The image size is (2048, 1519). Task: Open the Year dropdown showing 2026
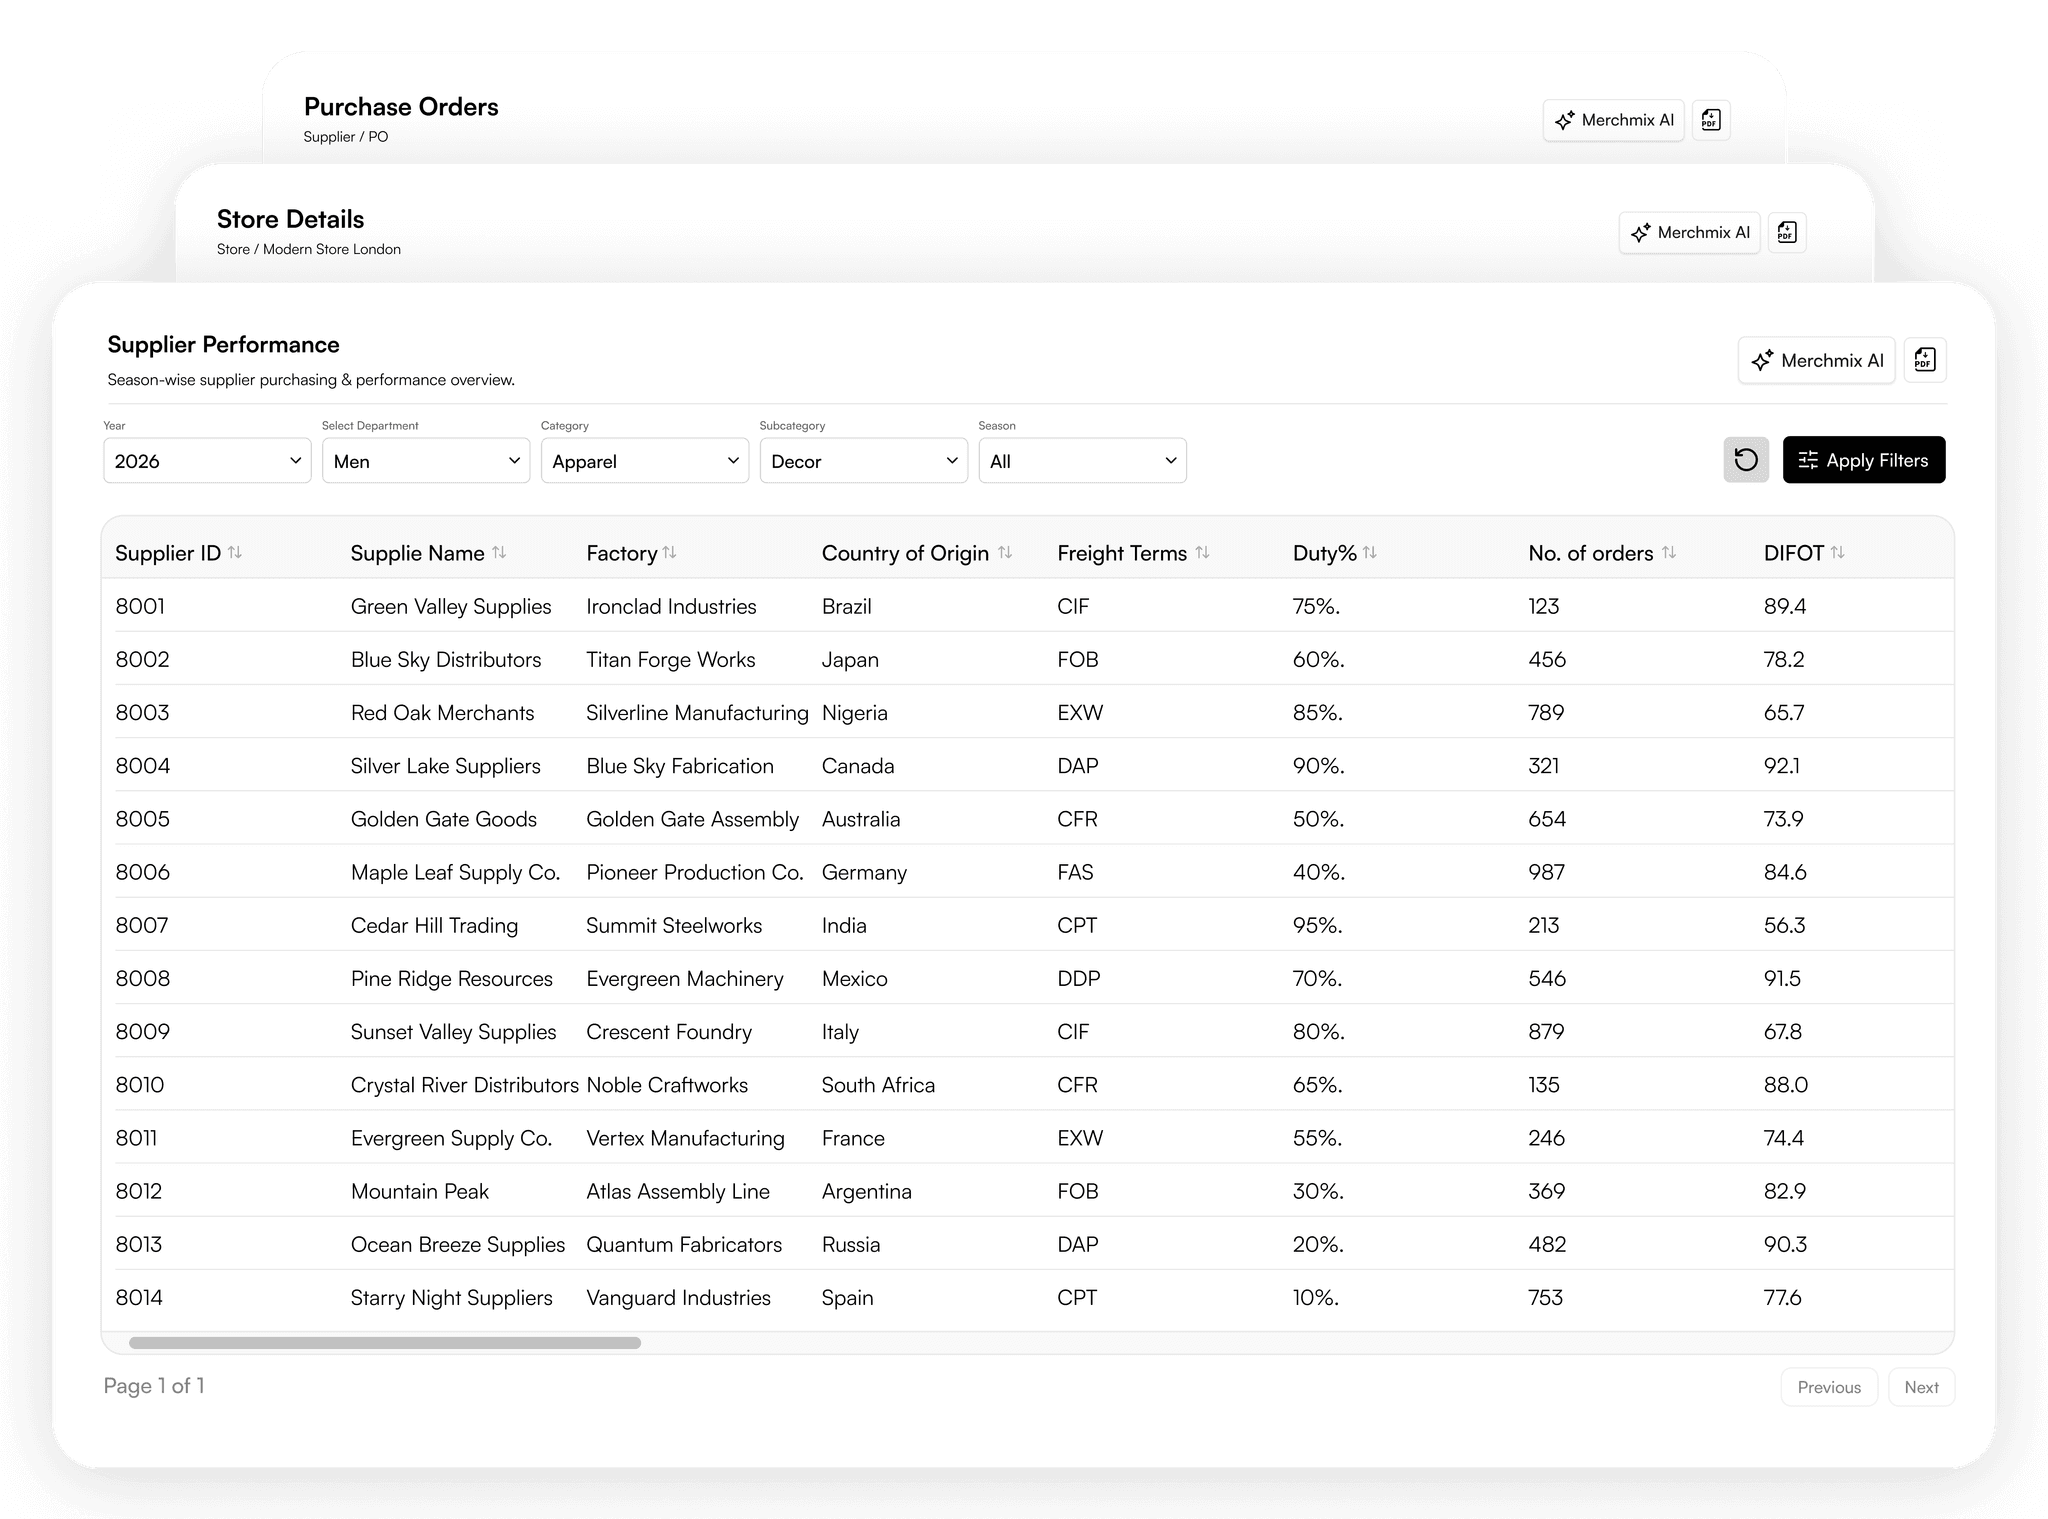coord(207,461)
